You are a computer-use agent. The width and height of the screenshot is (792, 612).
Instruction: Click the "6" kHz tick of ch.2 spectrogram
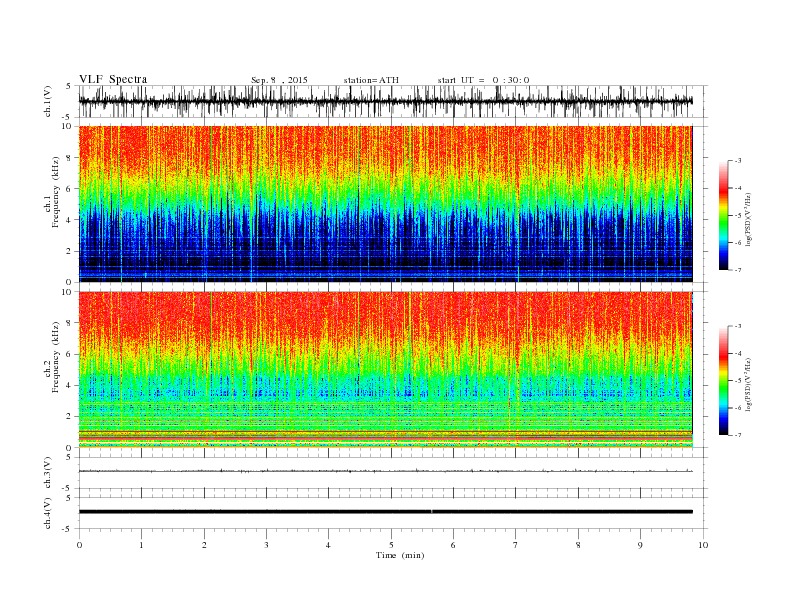click(69, 354)
